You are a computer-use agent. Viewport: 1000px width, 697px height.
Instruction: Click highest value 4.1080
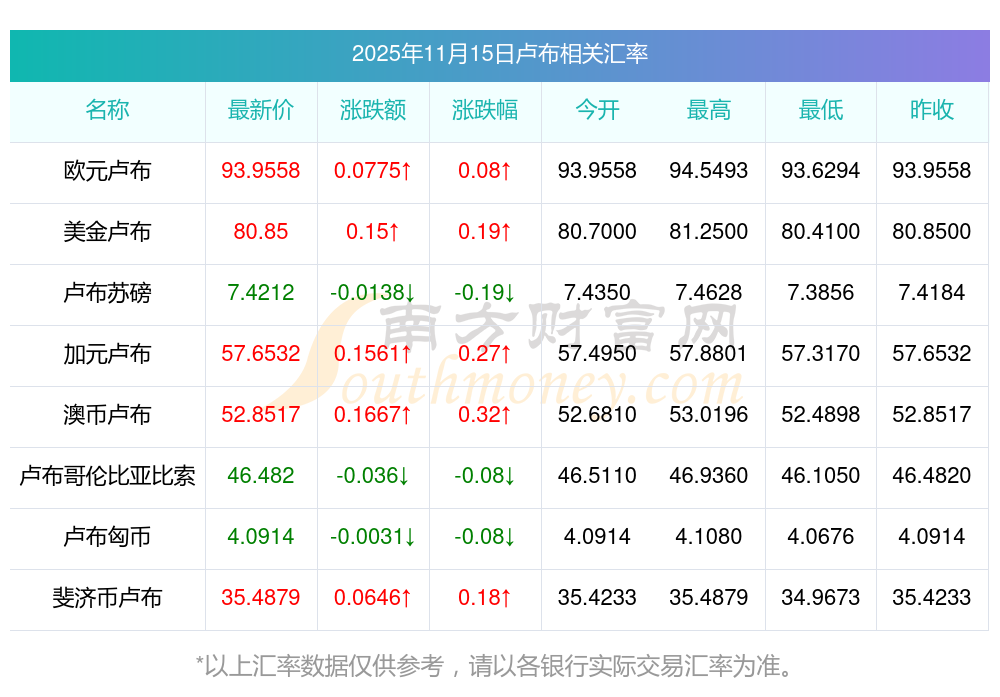[709, 537]
